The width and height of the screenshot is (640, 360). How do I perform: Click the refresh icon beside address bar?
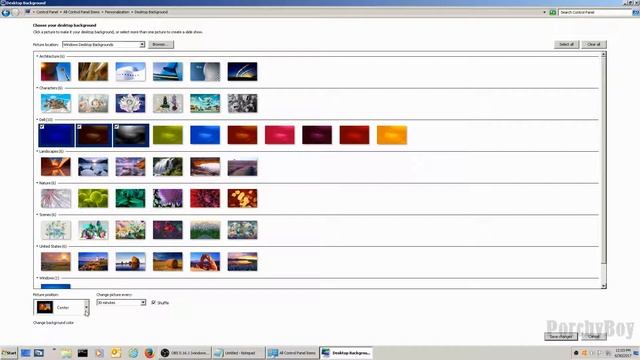point(552,12)
